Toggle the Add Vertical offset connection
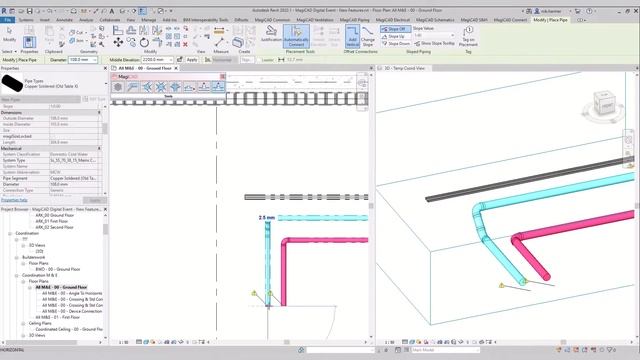Screen dimensions: 640x360 [352, 36]
